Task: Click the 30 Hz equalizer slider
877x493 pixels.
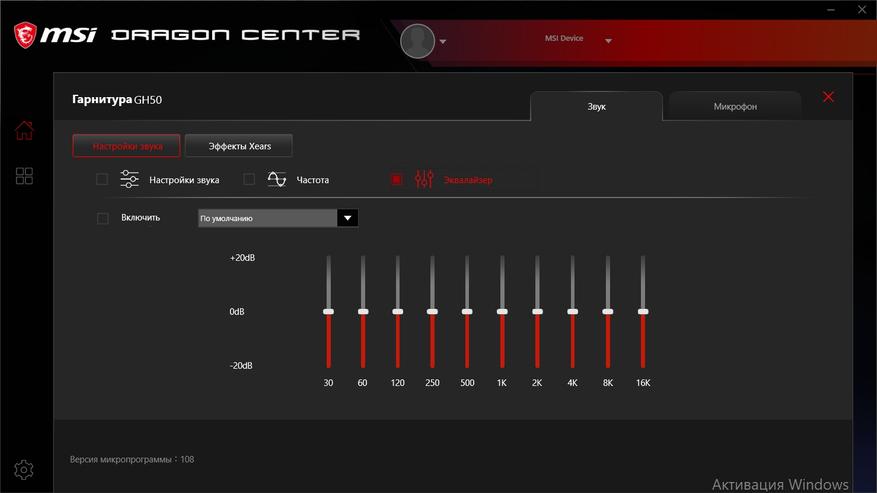Action: coord(328,312)
